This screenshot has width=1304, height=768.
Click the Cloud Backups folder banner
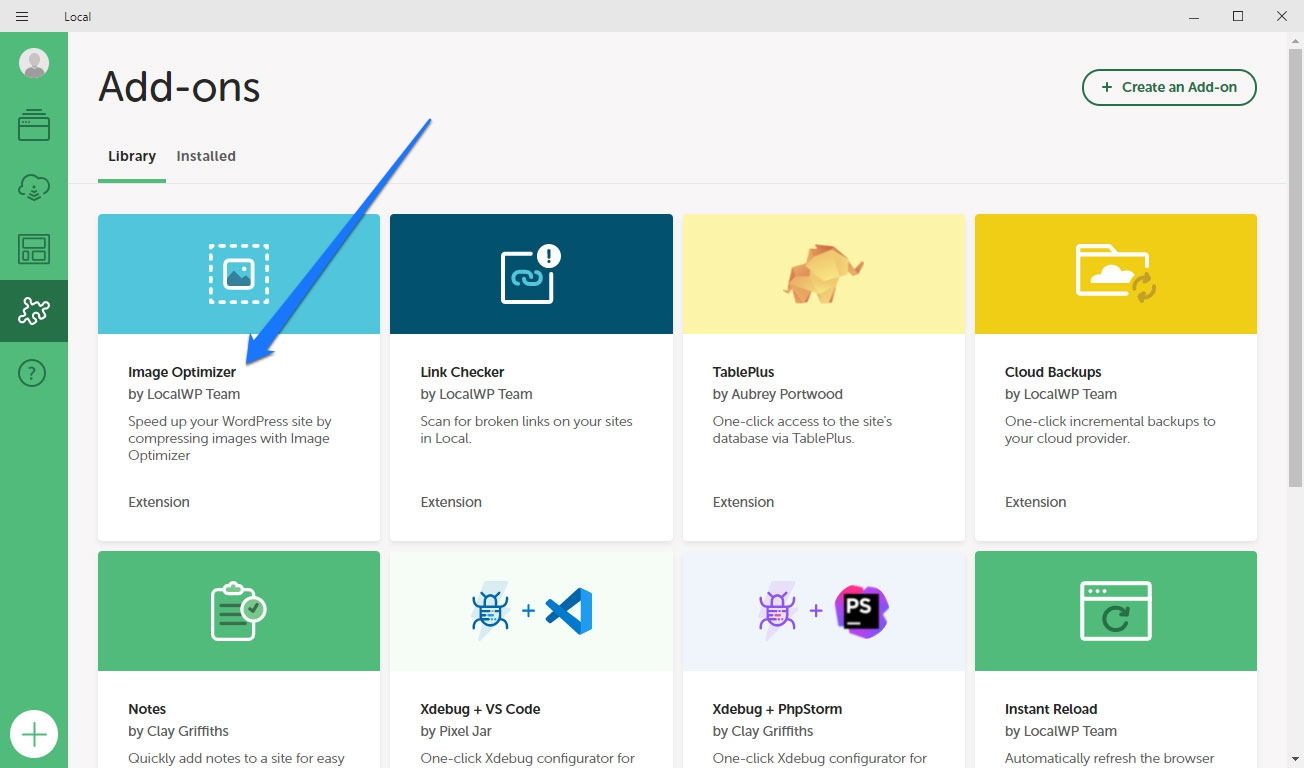coord(1116,274)
